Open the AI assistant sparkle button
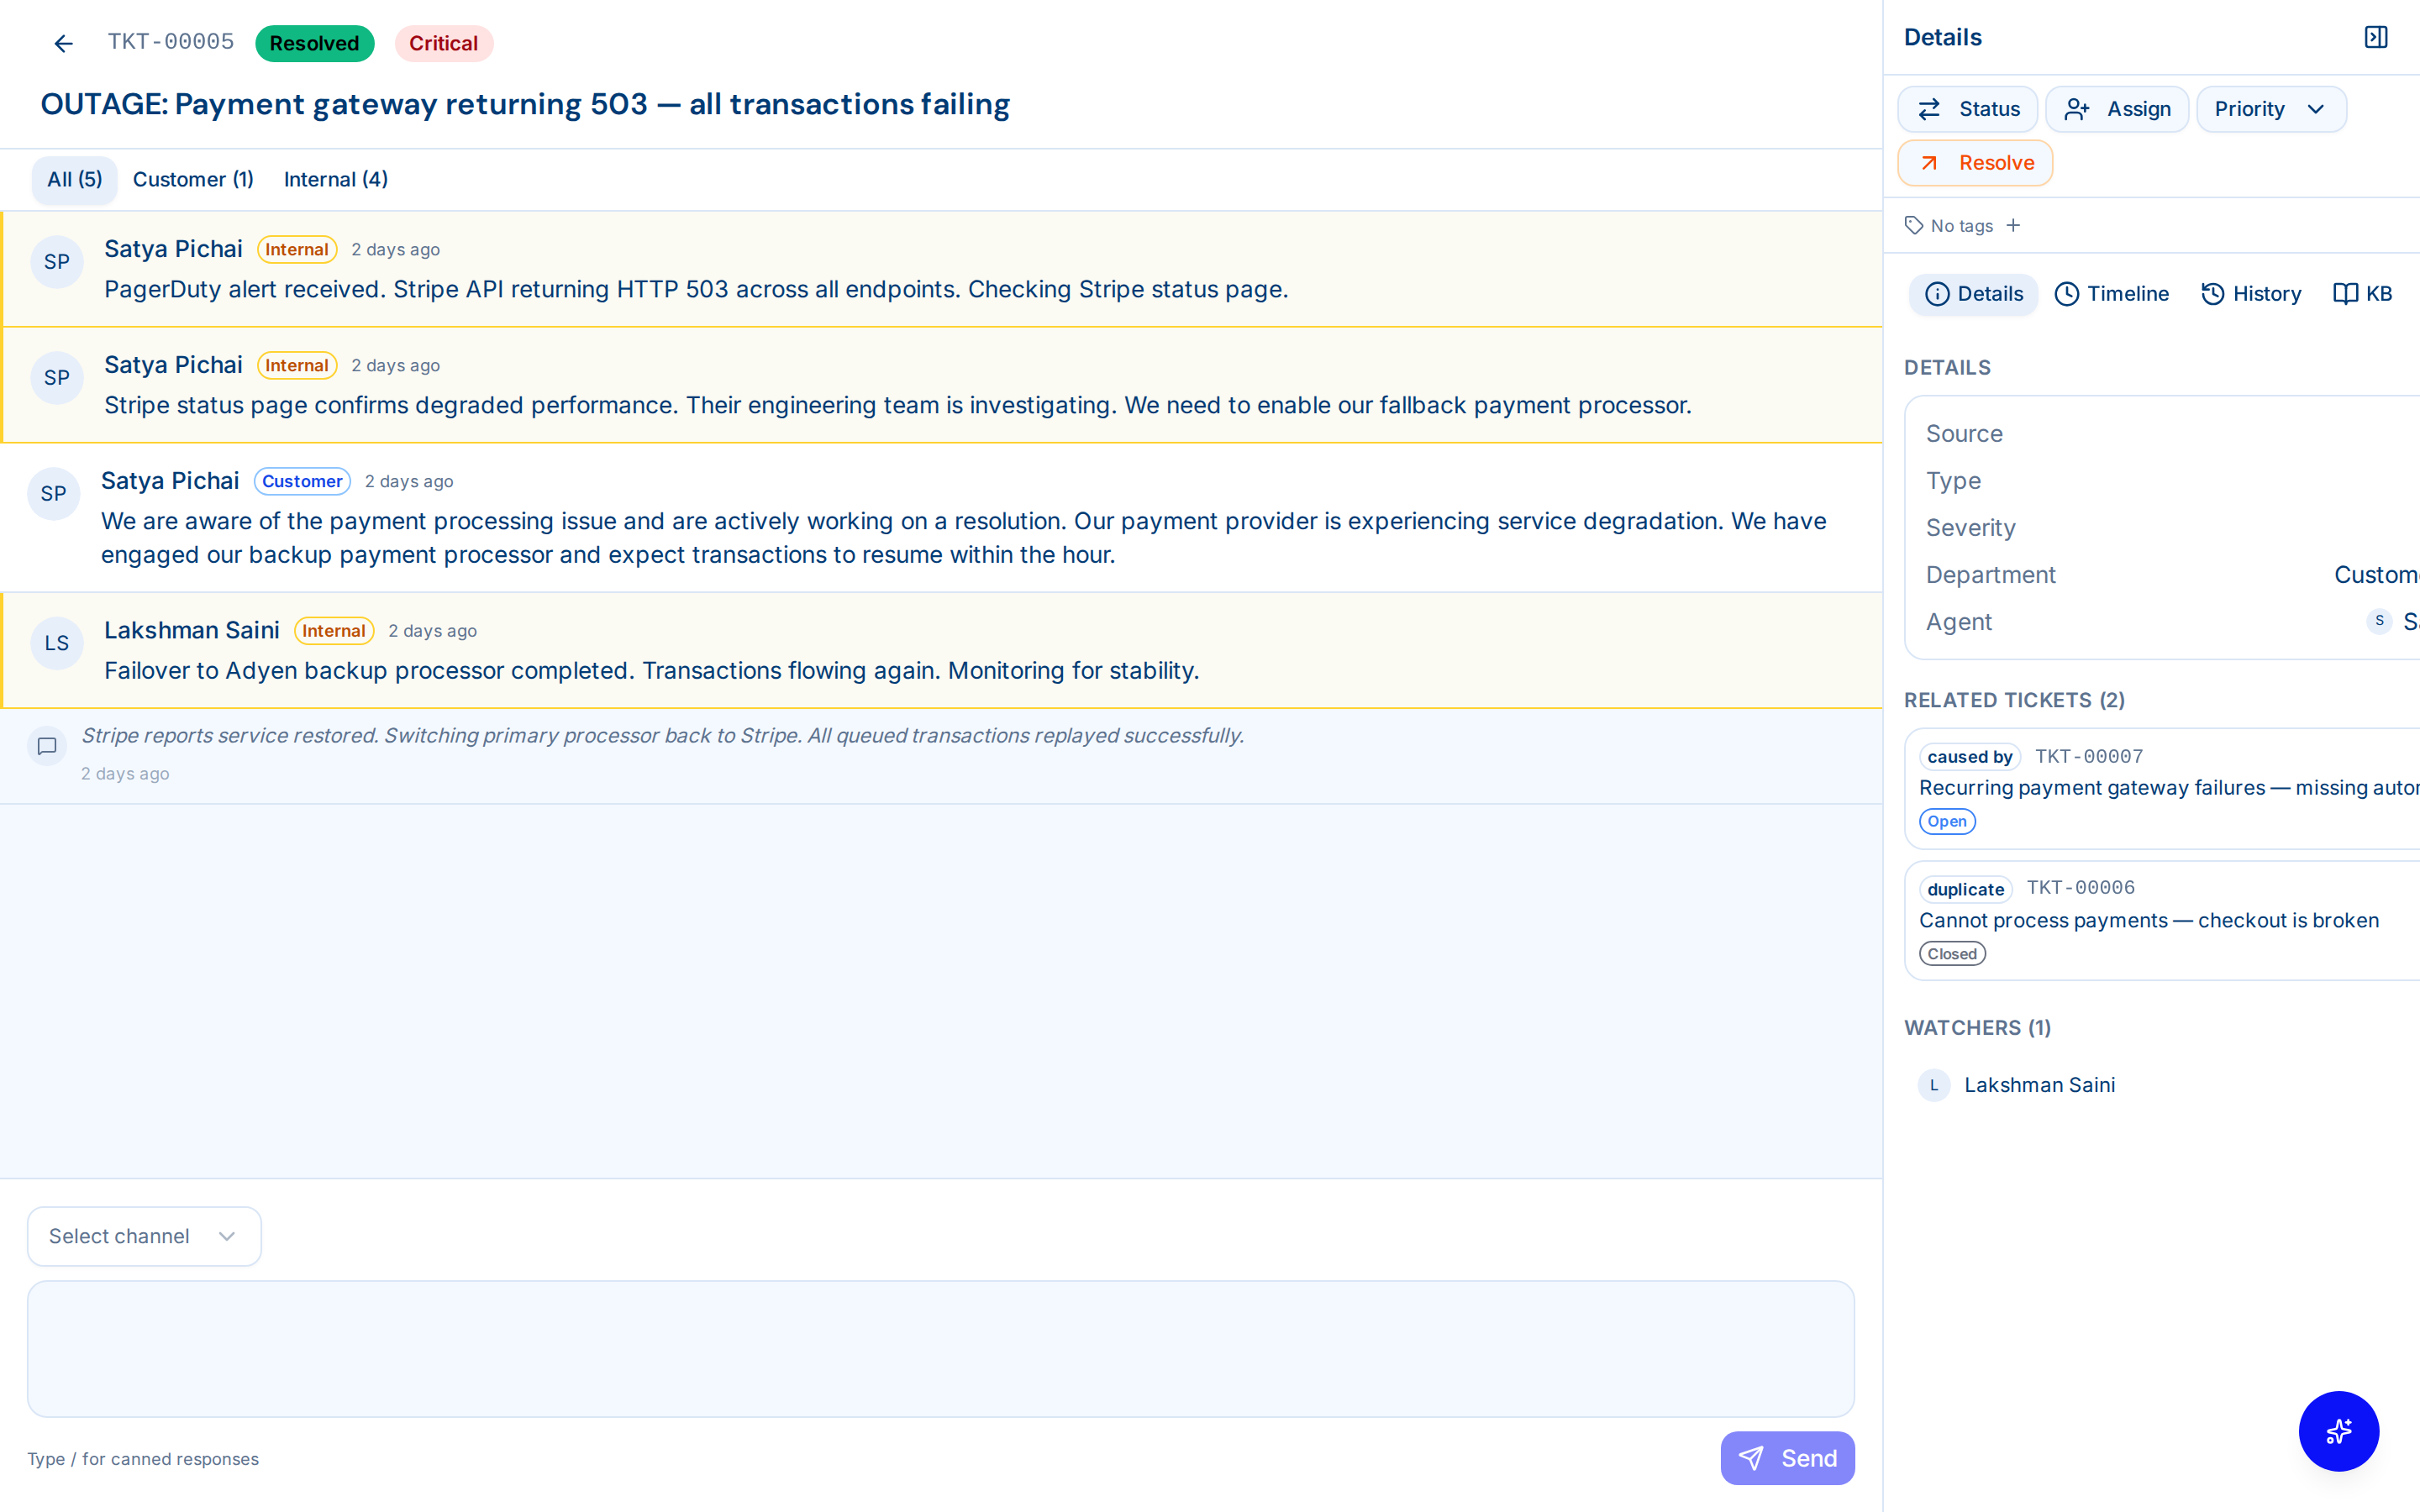2420x1512 pixels. (x=2339, y=1431)
